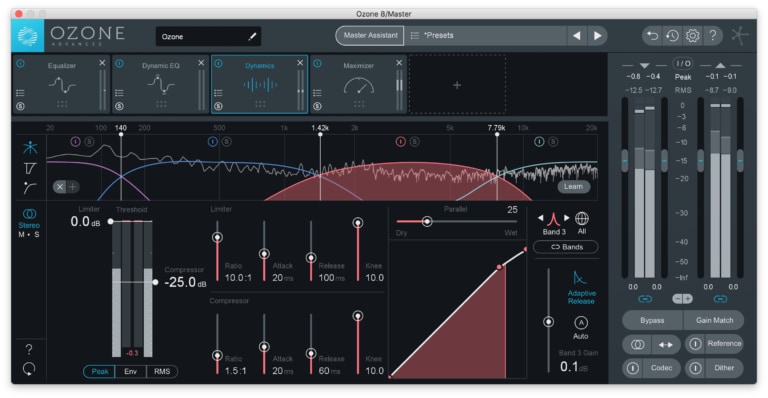Screen dimensions: 768x398
Task: Select next band arrow beside Band 3
Action: pyautogui.click(x=567, y=218)
